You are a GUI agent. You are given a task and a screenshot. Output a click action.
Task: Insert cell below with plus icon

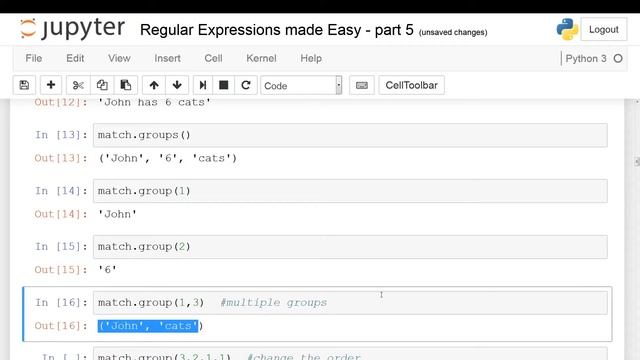[51, 85]
